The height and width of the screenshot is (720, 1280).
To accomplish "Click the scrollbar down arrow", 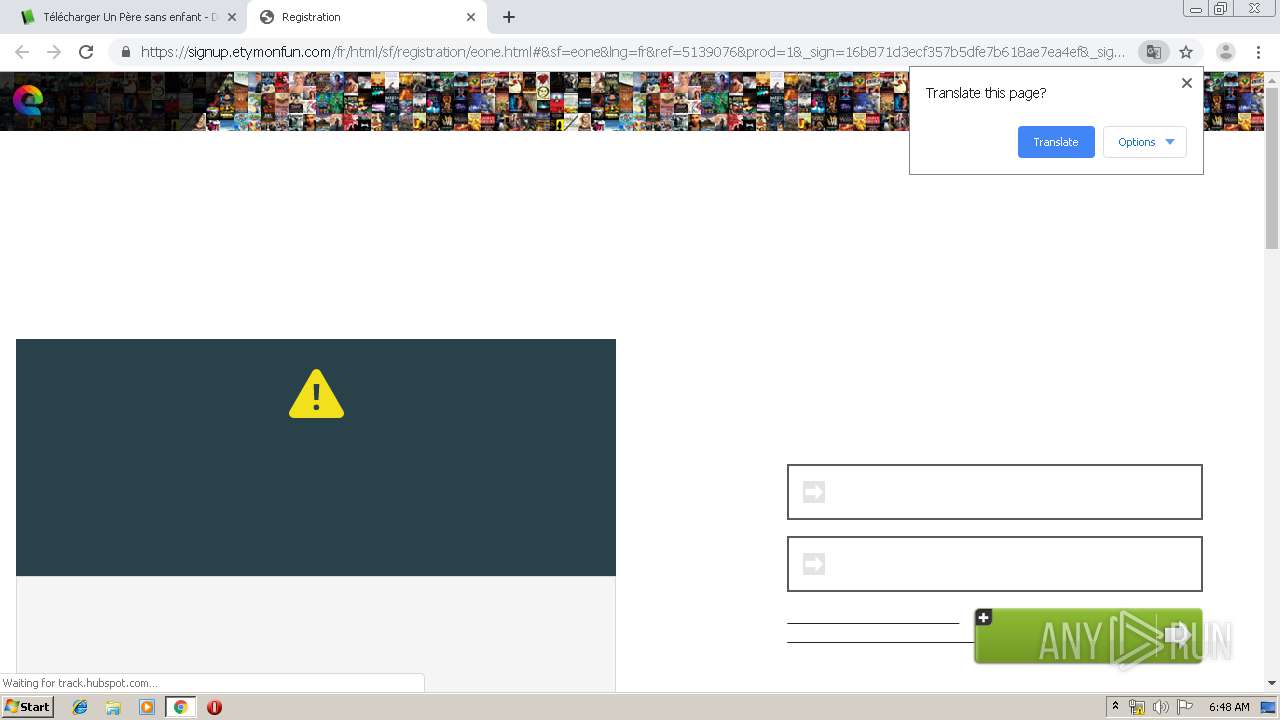I will coord(1272,683).
